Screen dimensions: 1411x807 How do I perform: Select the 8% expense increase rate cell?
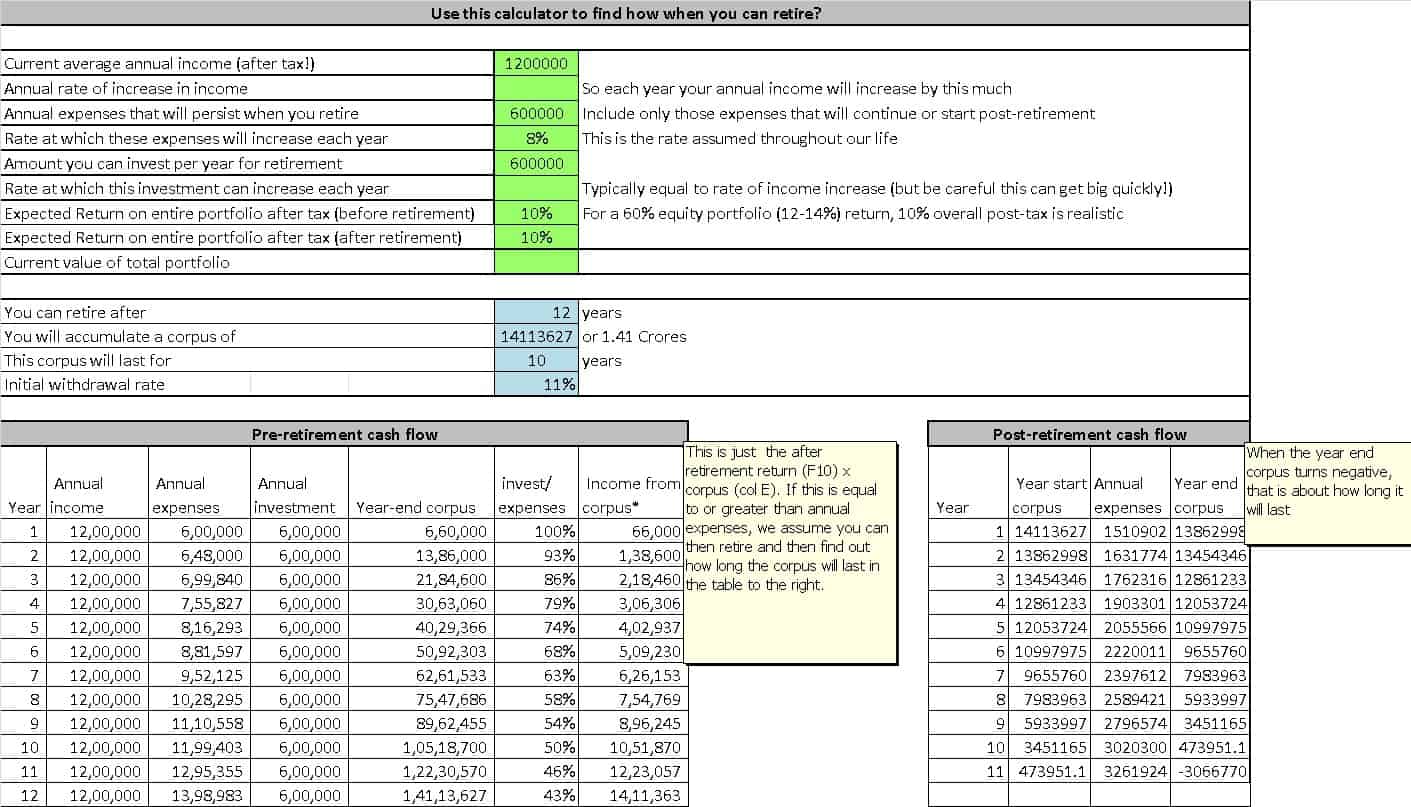[x=536, y=138]
